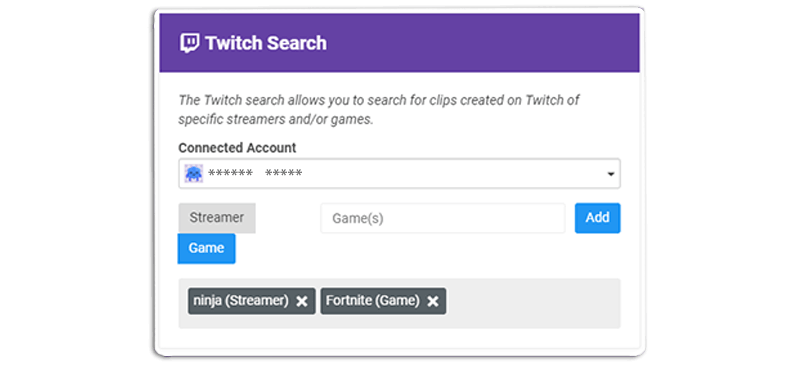
Task: Remove the ninja streamer tag
Action: click(302, 301)
